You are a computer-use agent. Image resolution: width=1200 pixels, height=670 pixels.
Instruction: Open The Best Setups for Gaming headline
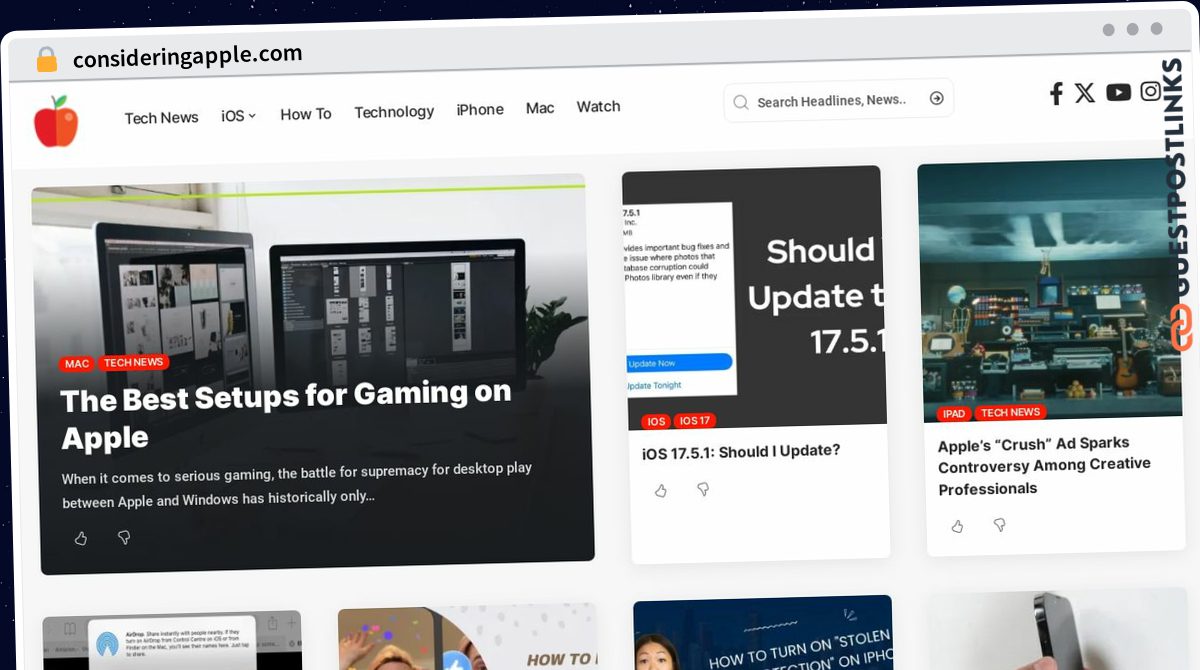pos(286,416)
